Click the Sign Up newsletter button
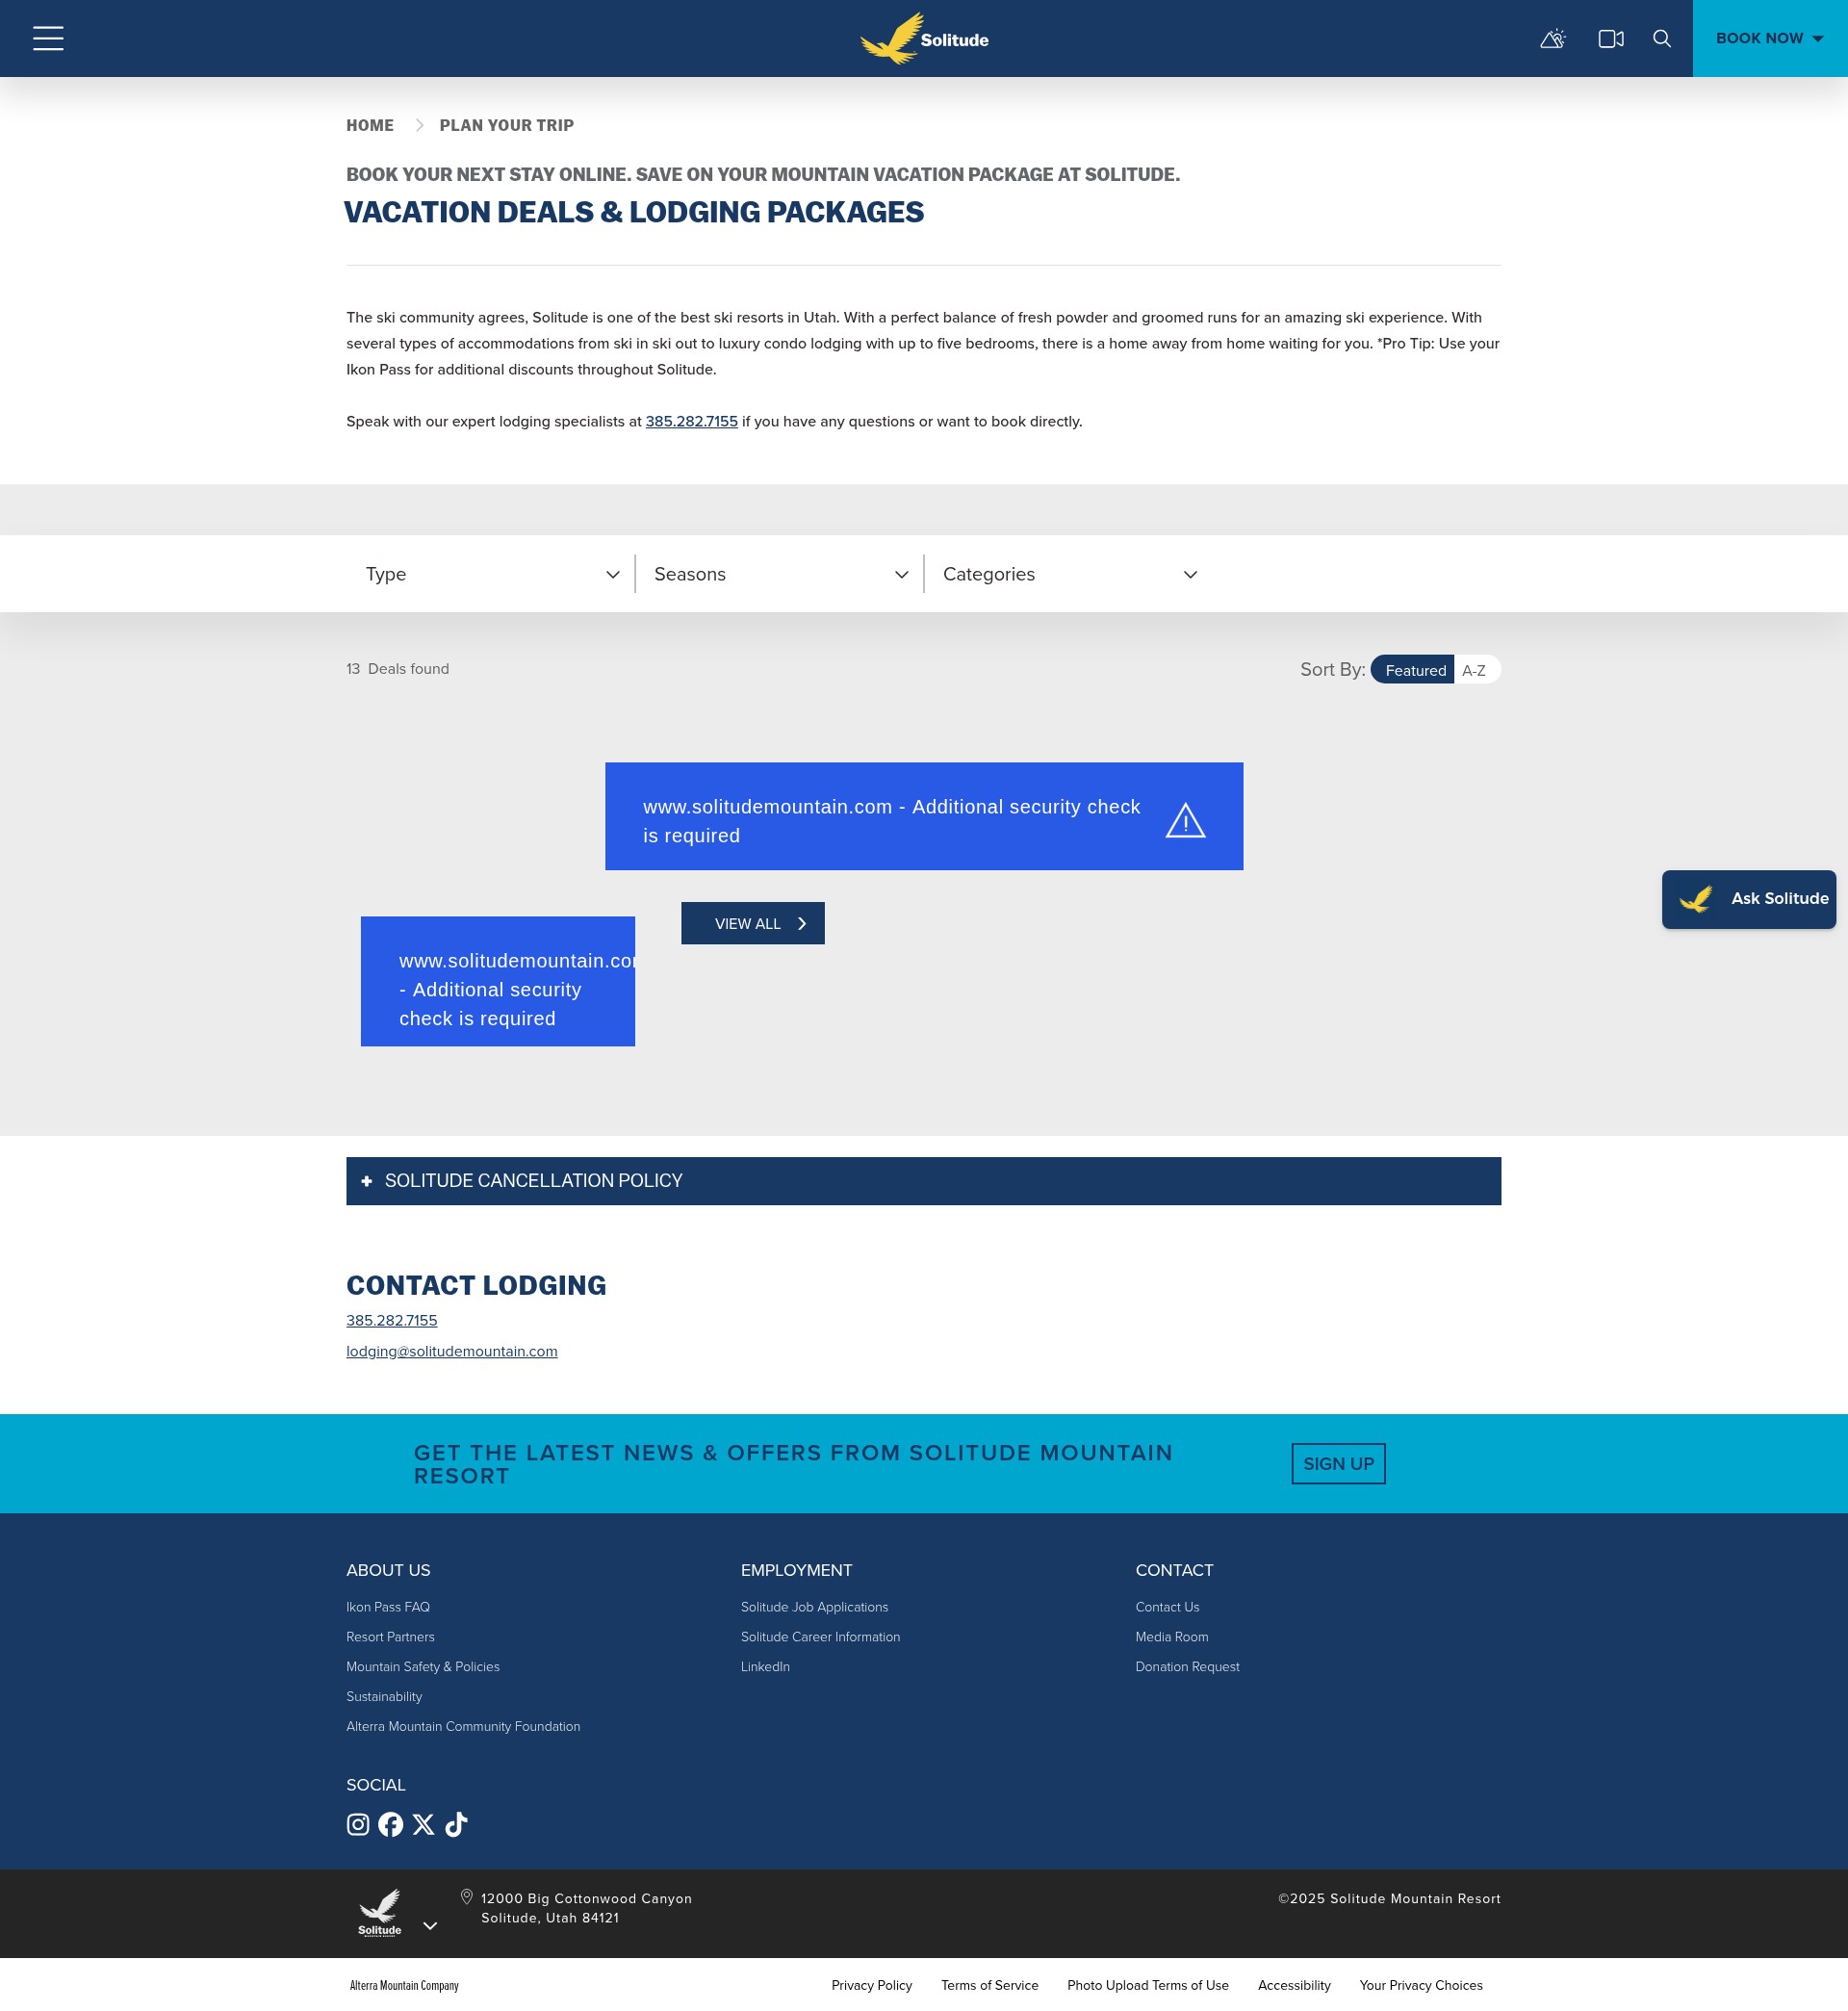 coord(1338,1464)
